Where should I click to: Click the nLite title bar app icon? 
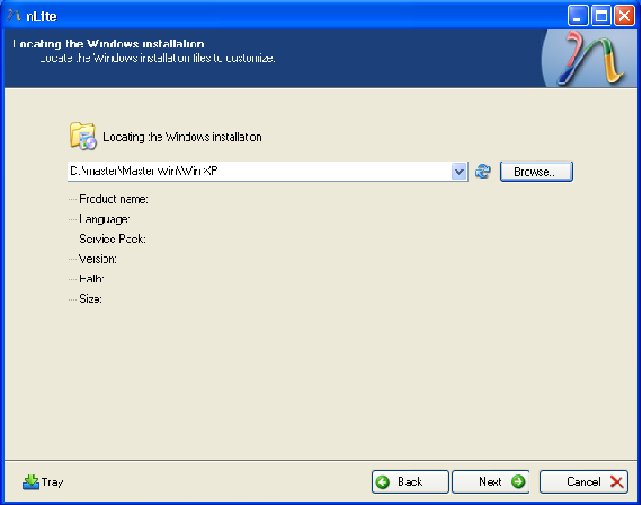click(x=14, y=16)
